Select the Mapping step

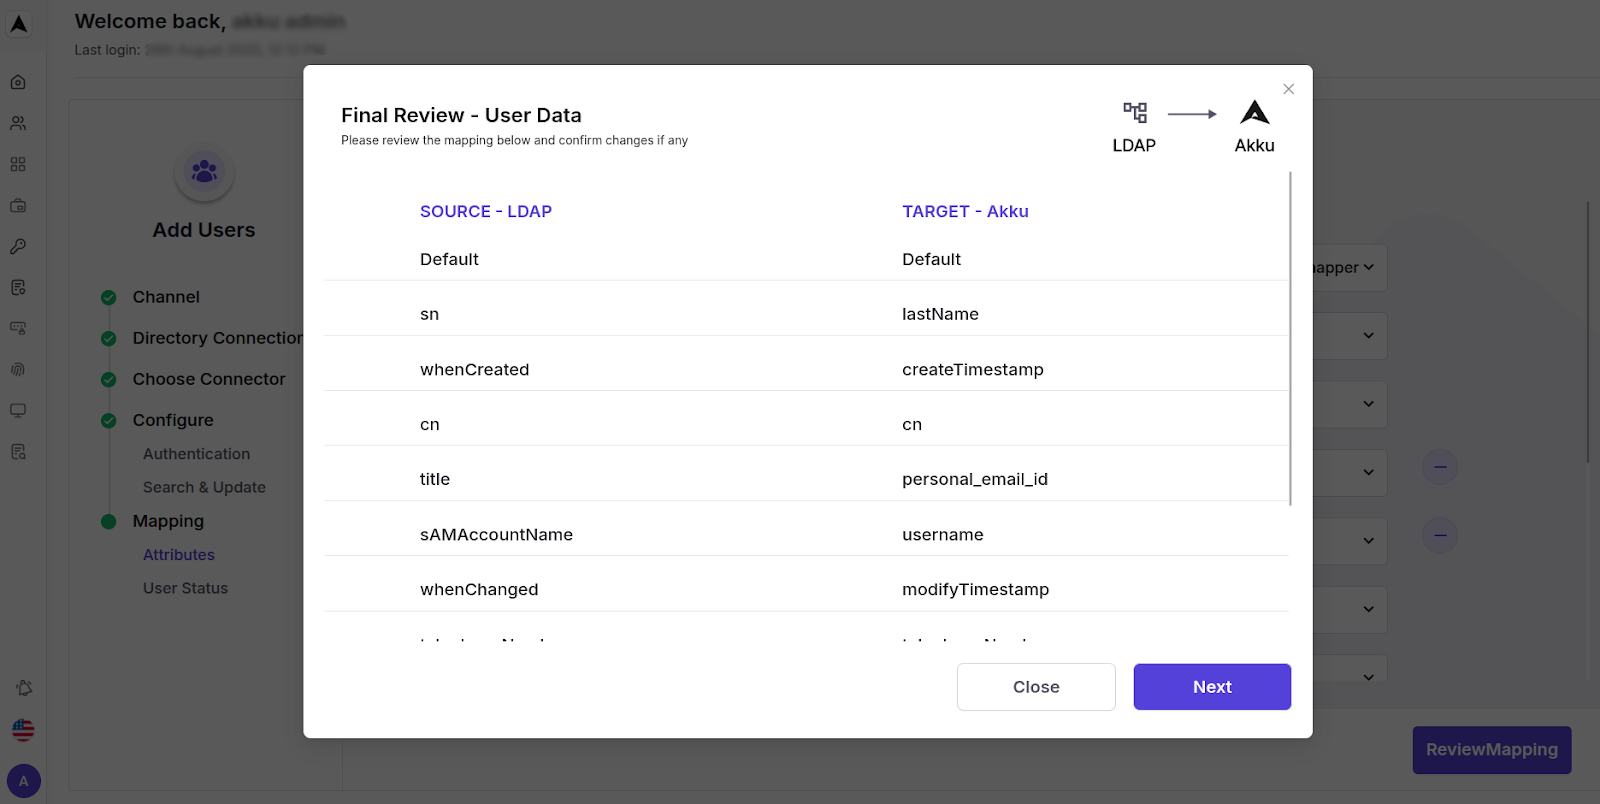coord(168,521)
